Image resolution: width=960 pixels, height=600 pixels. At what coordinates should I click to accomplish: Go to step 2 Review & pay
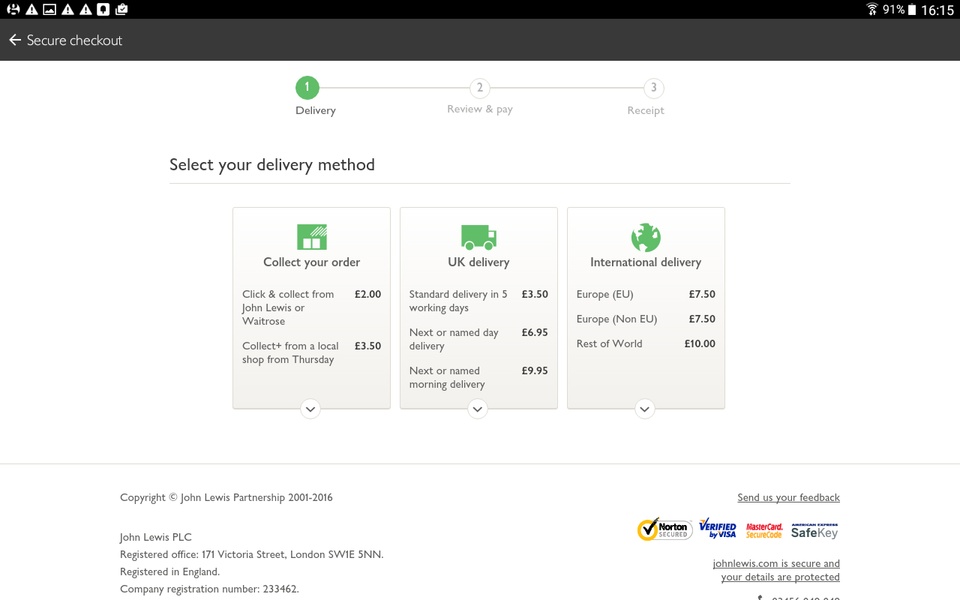(x=480, y=88)
